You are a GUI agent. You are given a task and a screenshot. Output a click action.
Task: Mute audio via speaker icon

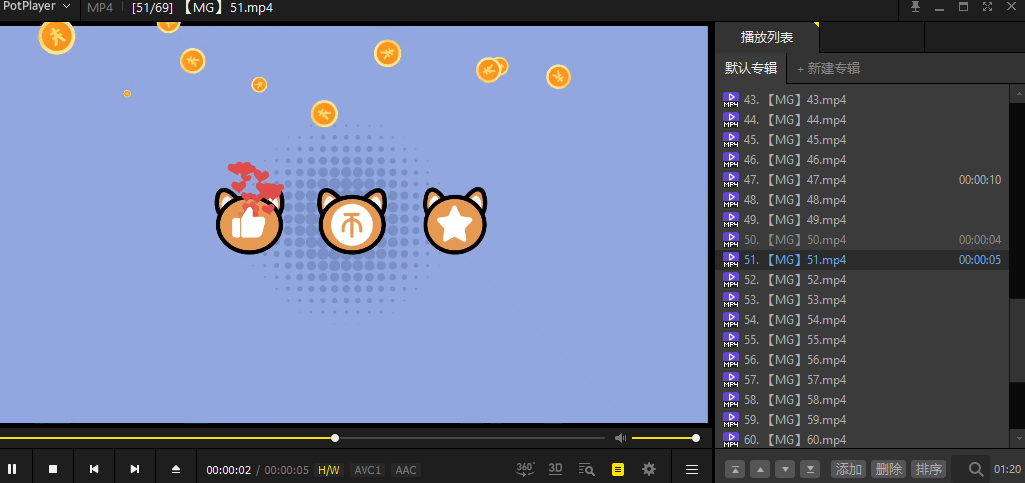pos(620,438)
